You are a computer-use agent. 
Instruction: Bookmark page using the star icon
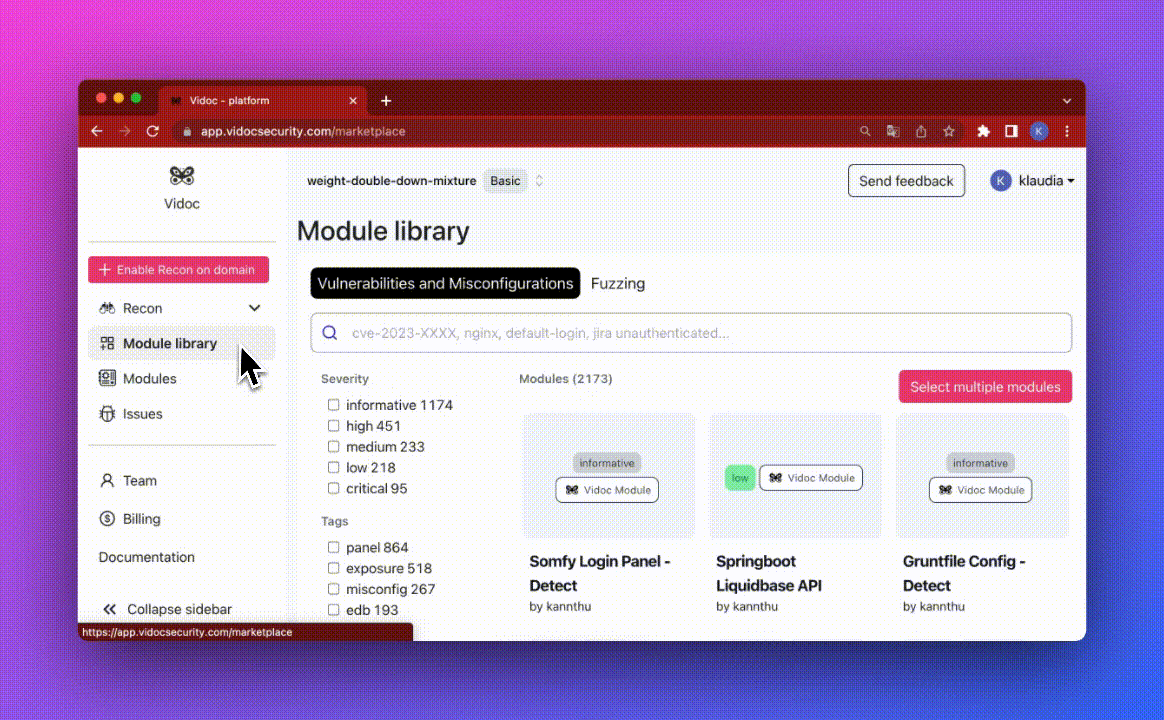click(x=949, y=131)
